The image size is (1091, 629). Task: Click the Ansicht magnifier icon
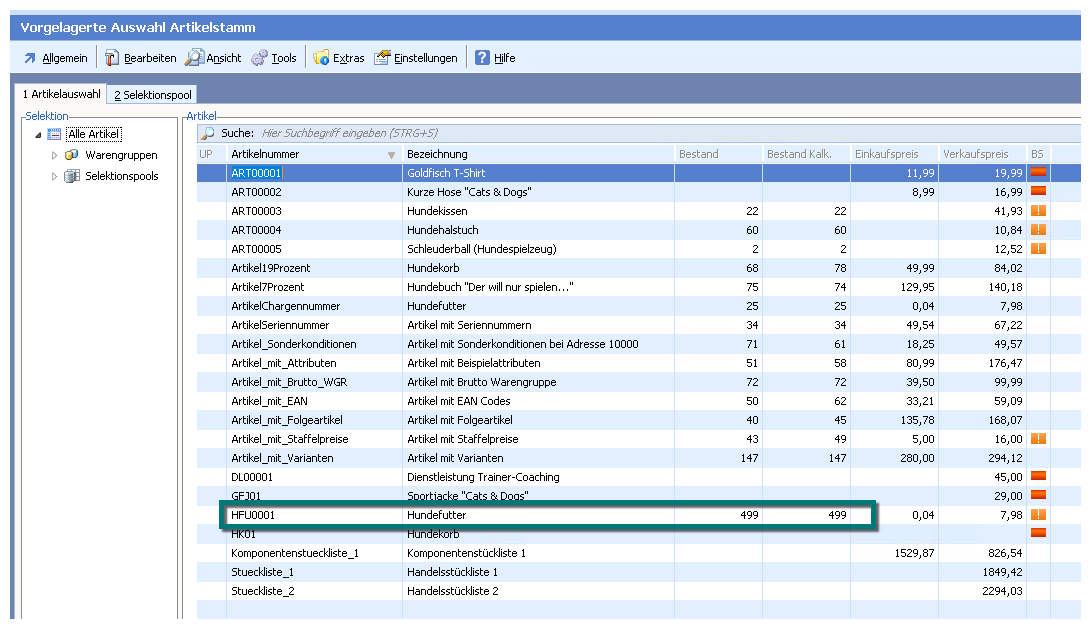[194, 58]
